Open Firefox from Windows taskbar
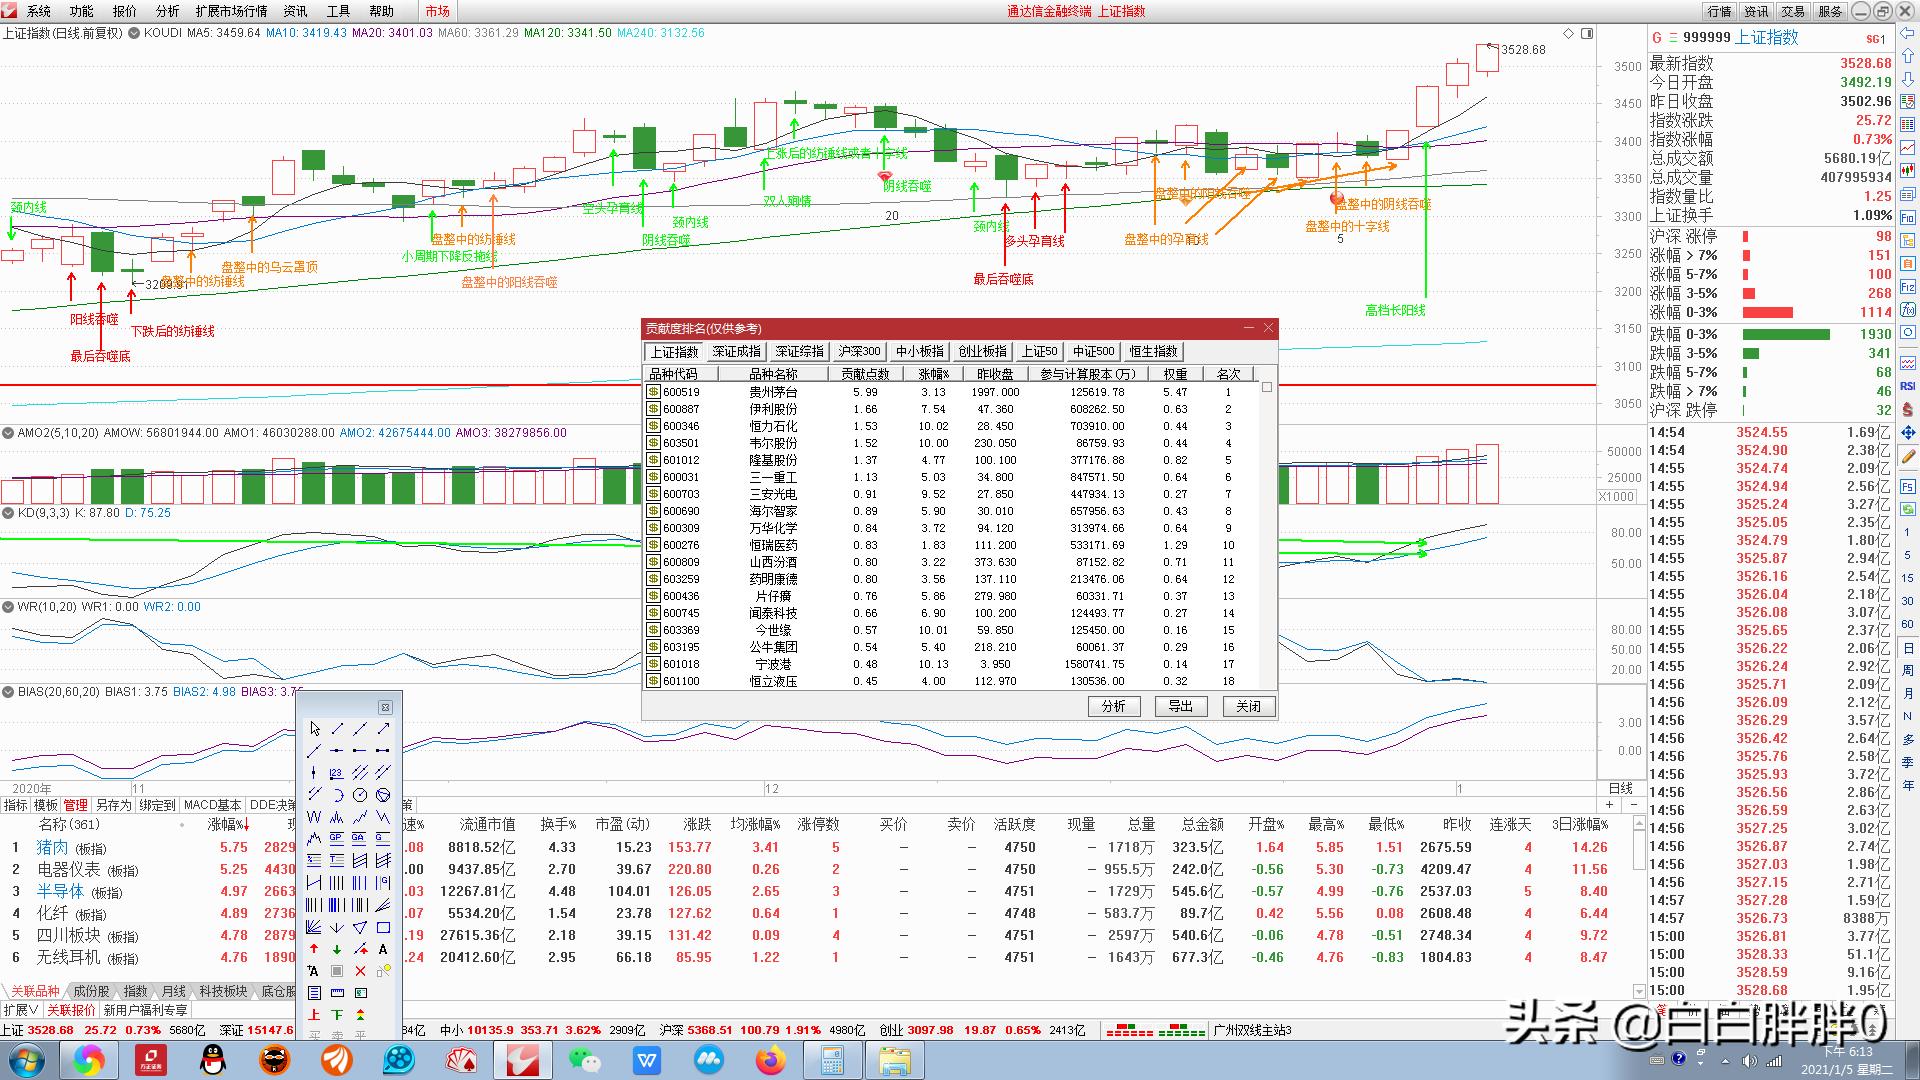This screenshot has width=1920, height=1080. click(770, 1060)
